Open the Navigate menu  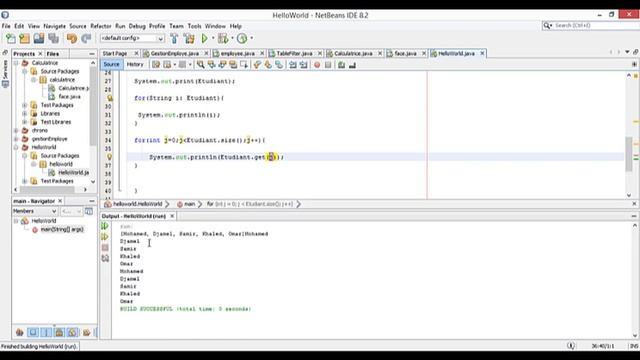click(54, 26)
